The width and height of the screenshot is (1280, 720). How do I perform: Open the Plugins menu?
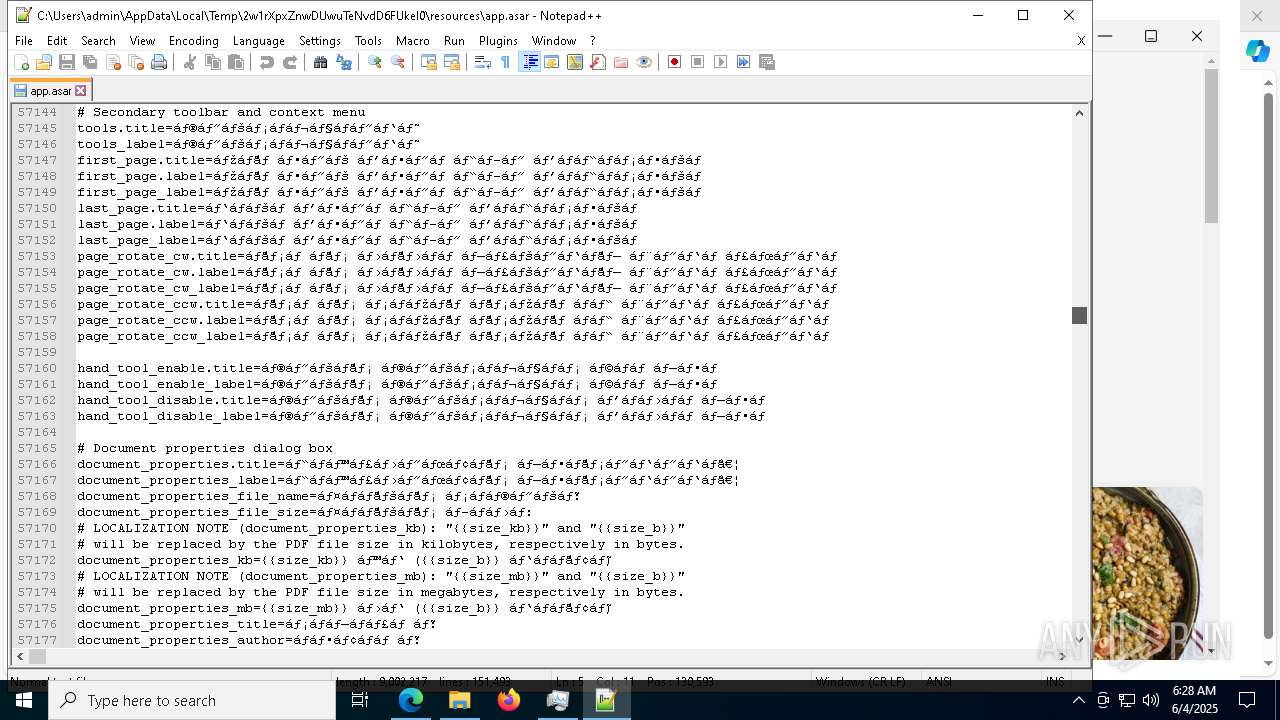(498, 41)
